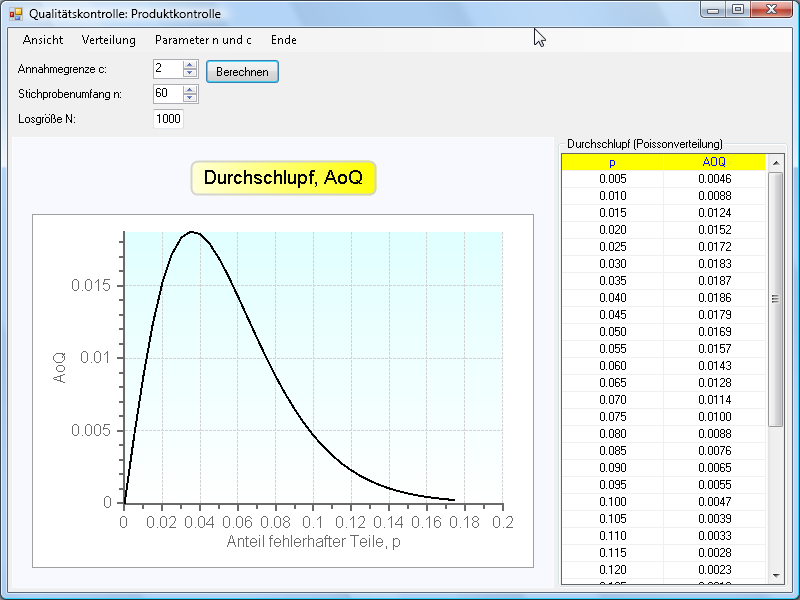Select the yellow p column header

pos(612,162)
